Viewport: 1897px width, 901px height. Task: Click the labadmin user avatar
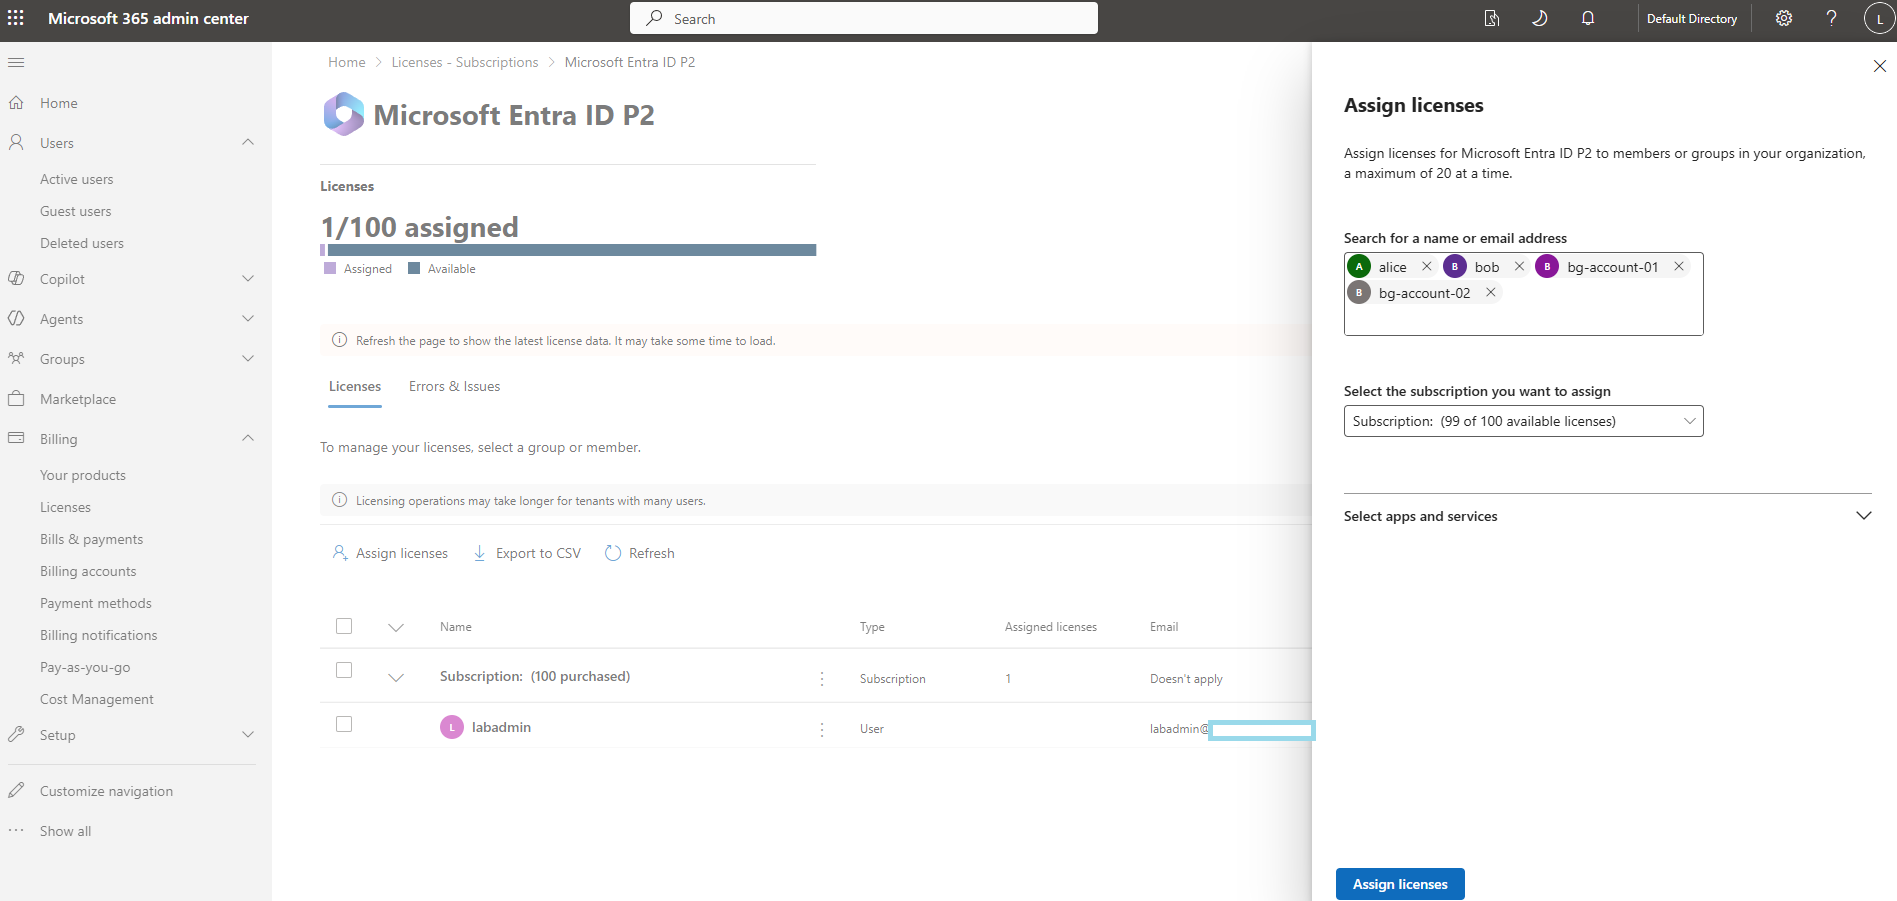point(452,727)
